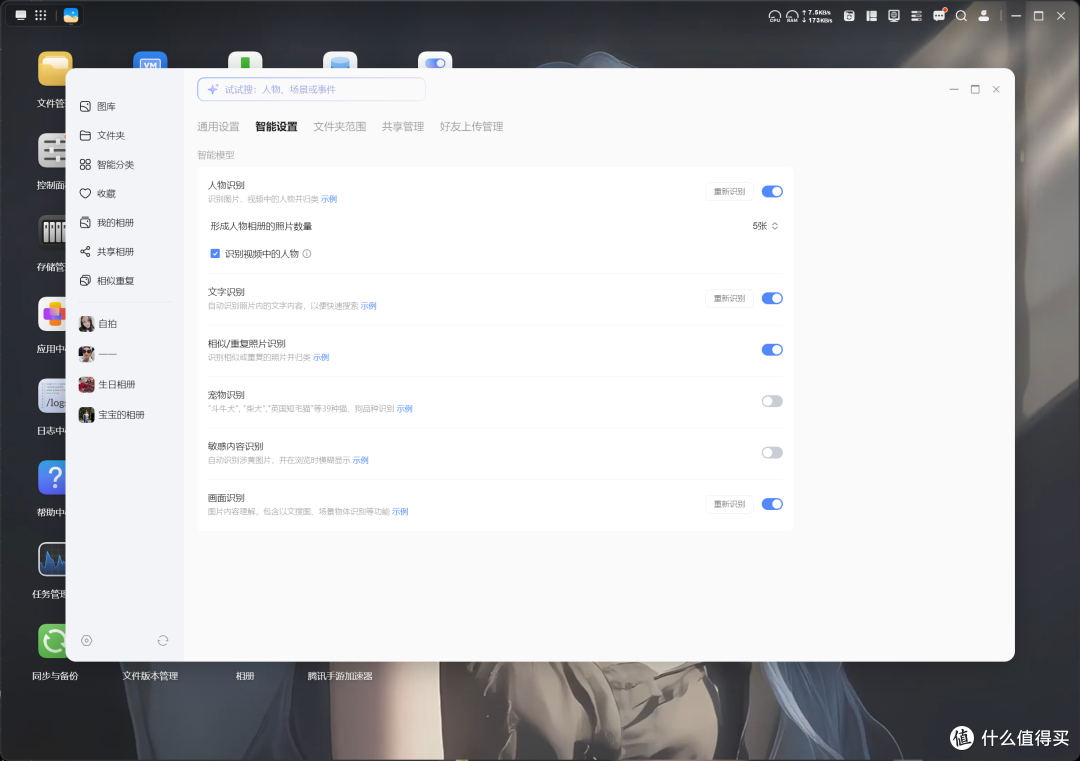This screenshot has height=761, width=1080.
Task: Open the 示例 link under 文字识别
Action: click(x=368, y=306)
